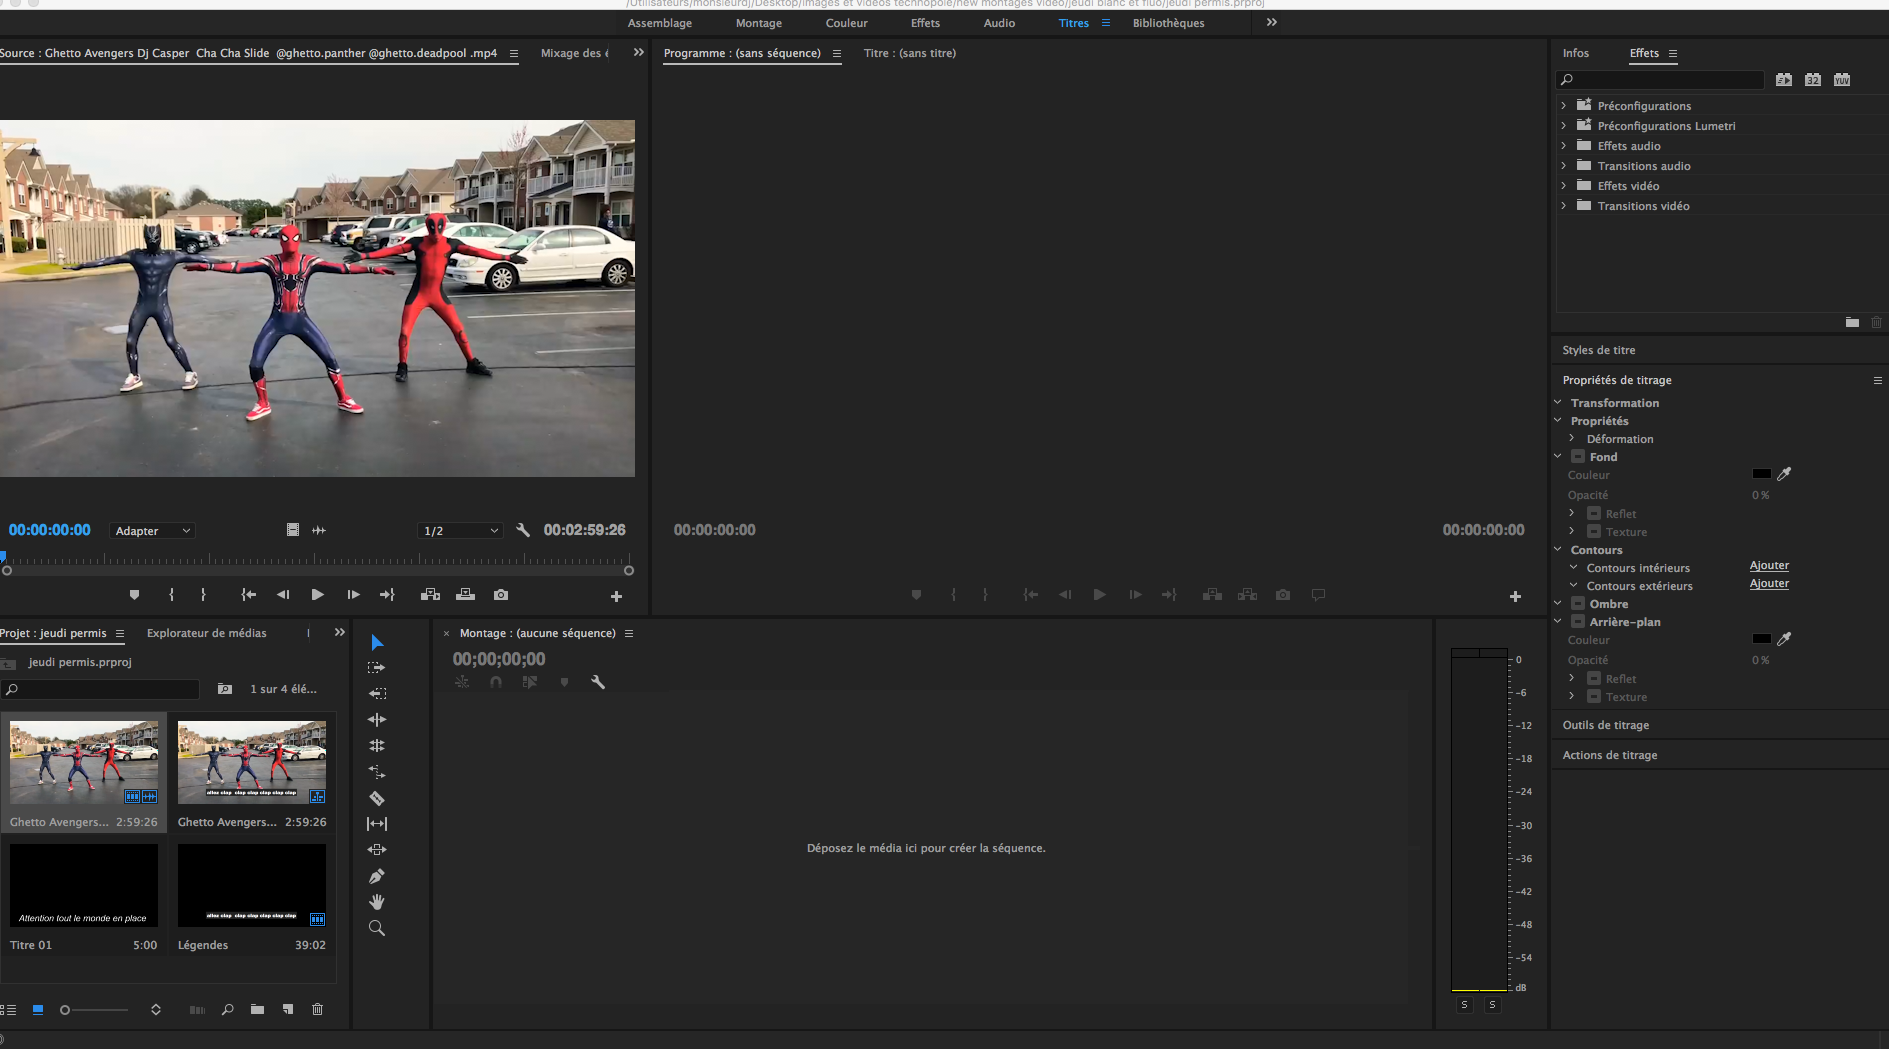
Task: Enable the Ombre checkbox
Action: click(1578, 603)
